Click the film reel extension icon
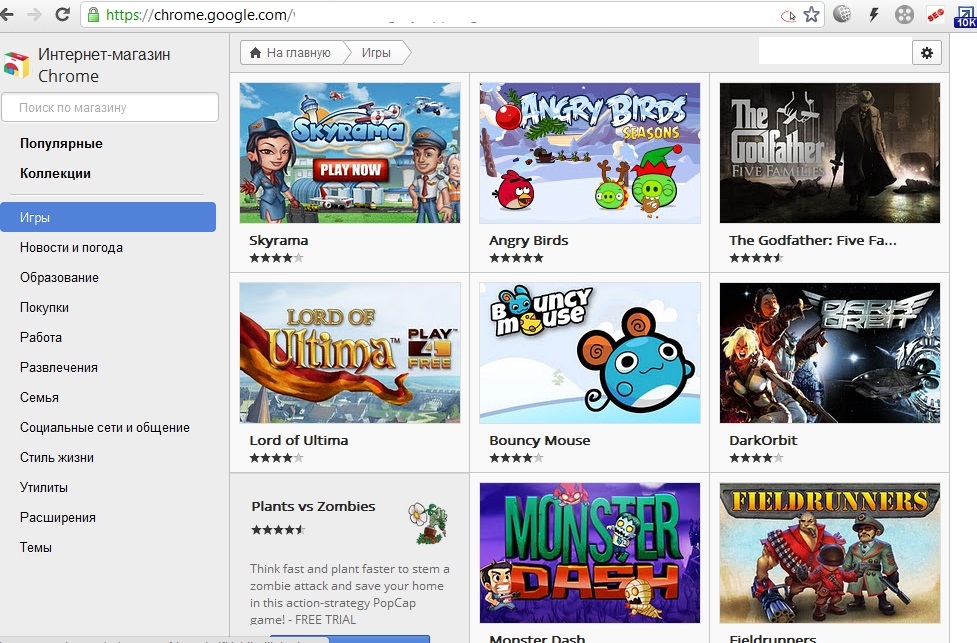The image size is (977, 643). click(x=904, y=14)
